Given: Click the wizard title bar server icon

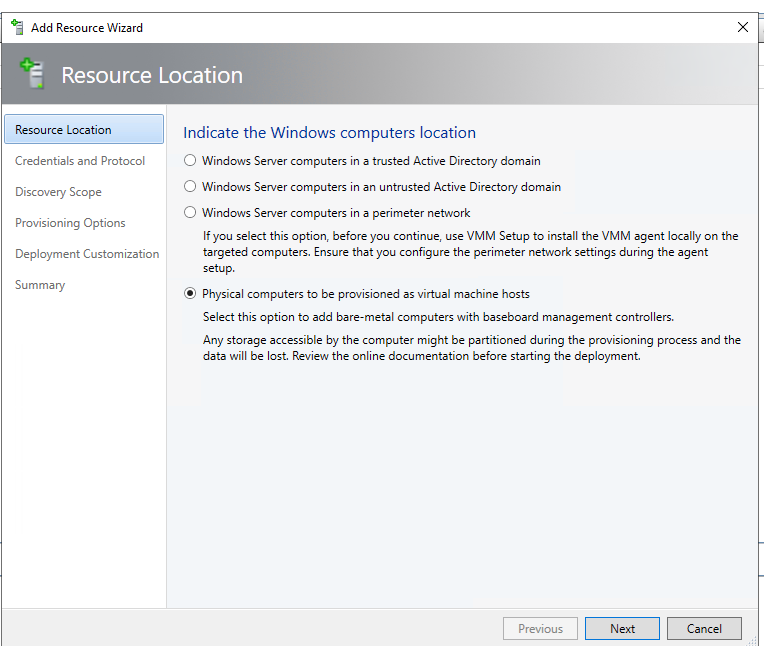Looking at the screenshot, I should click(x=17, y=27).
